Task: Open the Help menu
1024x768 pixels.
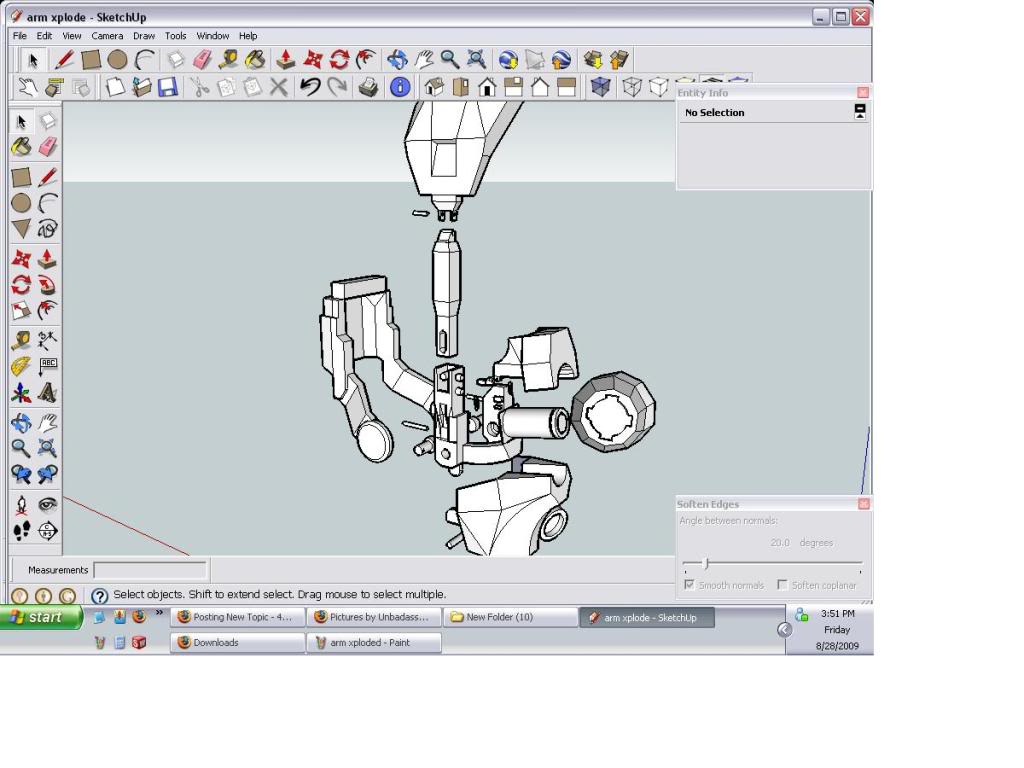Action: 248,36
